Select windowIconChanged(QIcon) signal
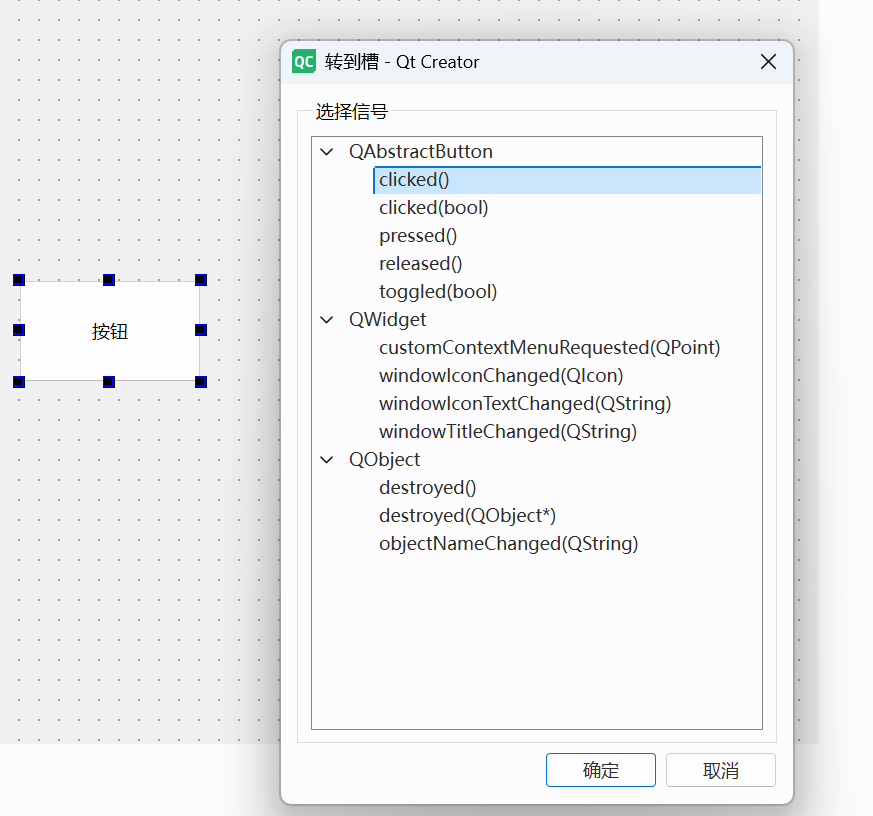This screenshot has height=816, width=873. click(501, 376)
